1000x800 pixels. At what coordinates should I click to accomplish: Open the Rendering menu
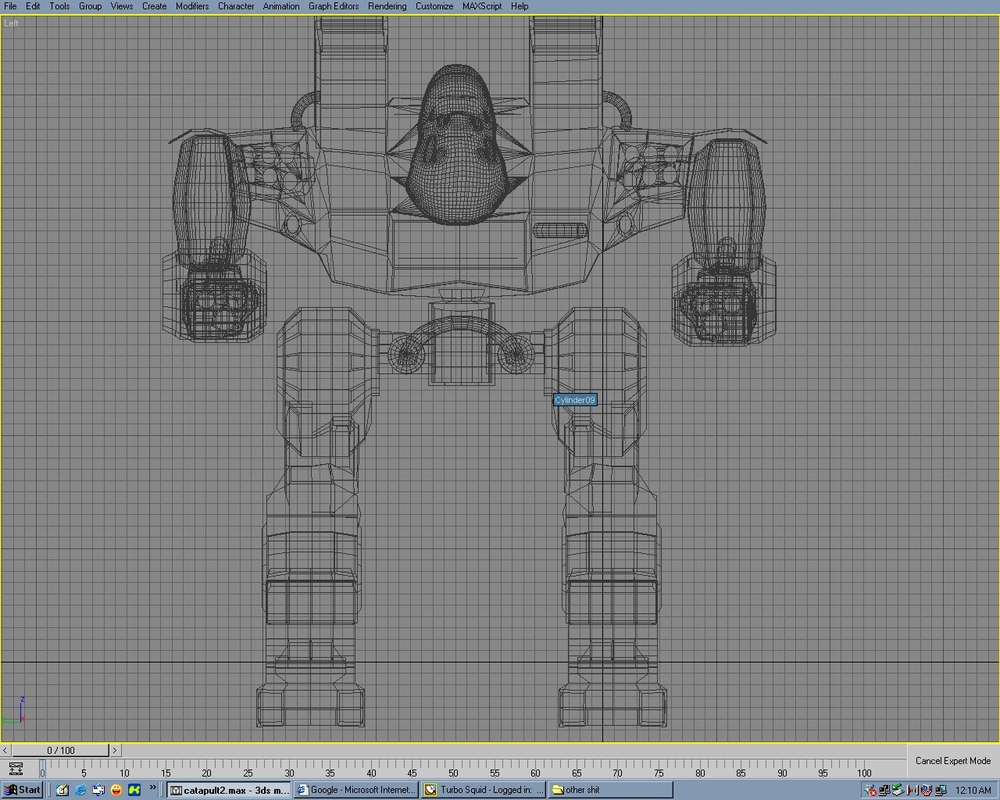click(x=387, y=6)
